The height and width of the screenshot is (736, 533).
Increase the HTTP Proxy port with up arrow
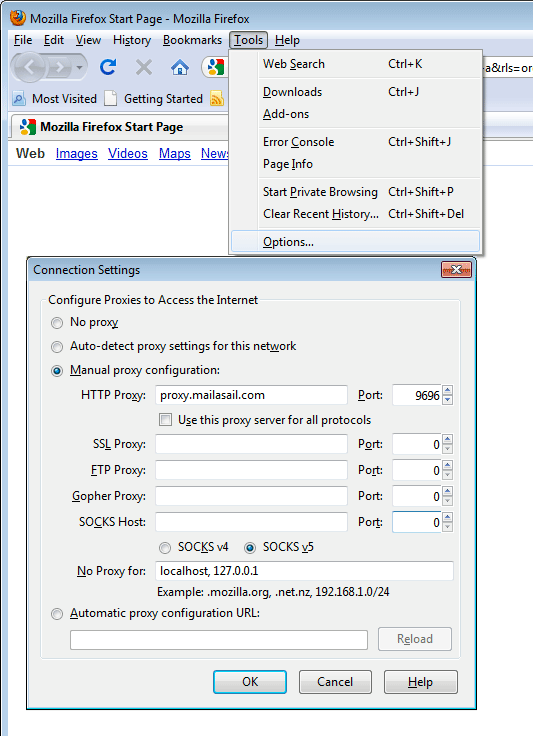[448, 390]
